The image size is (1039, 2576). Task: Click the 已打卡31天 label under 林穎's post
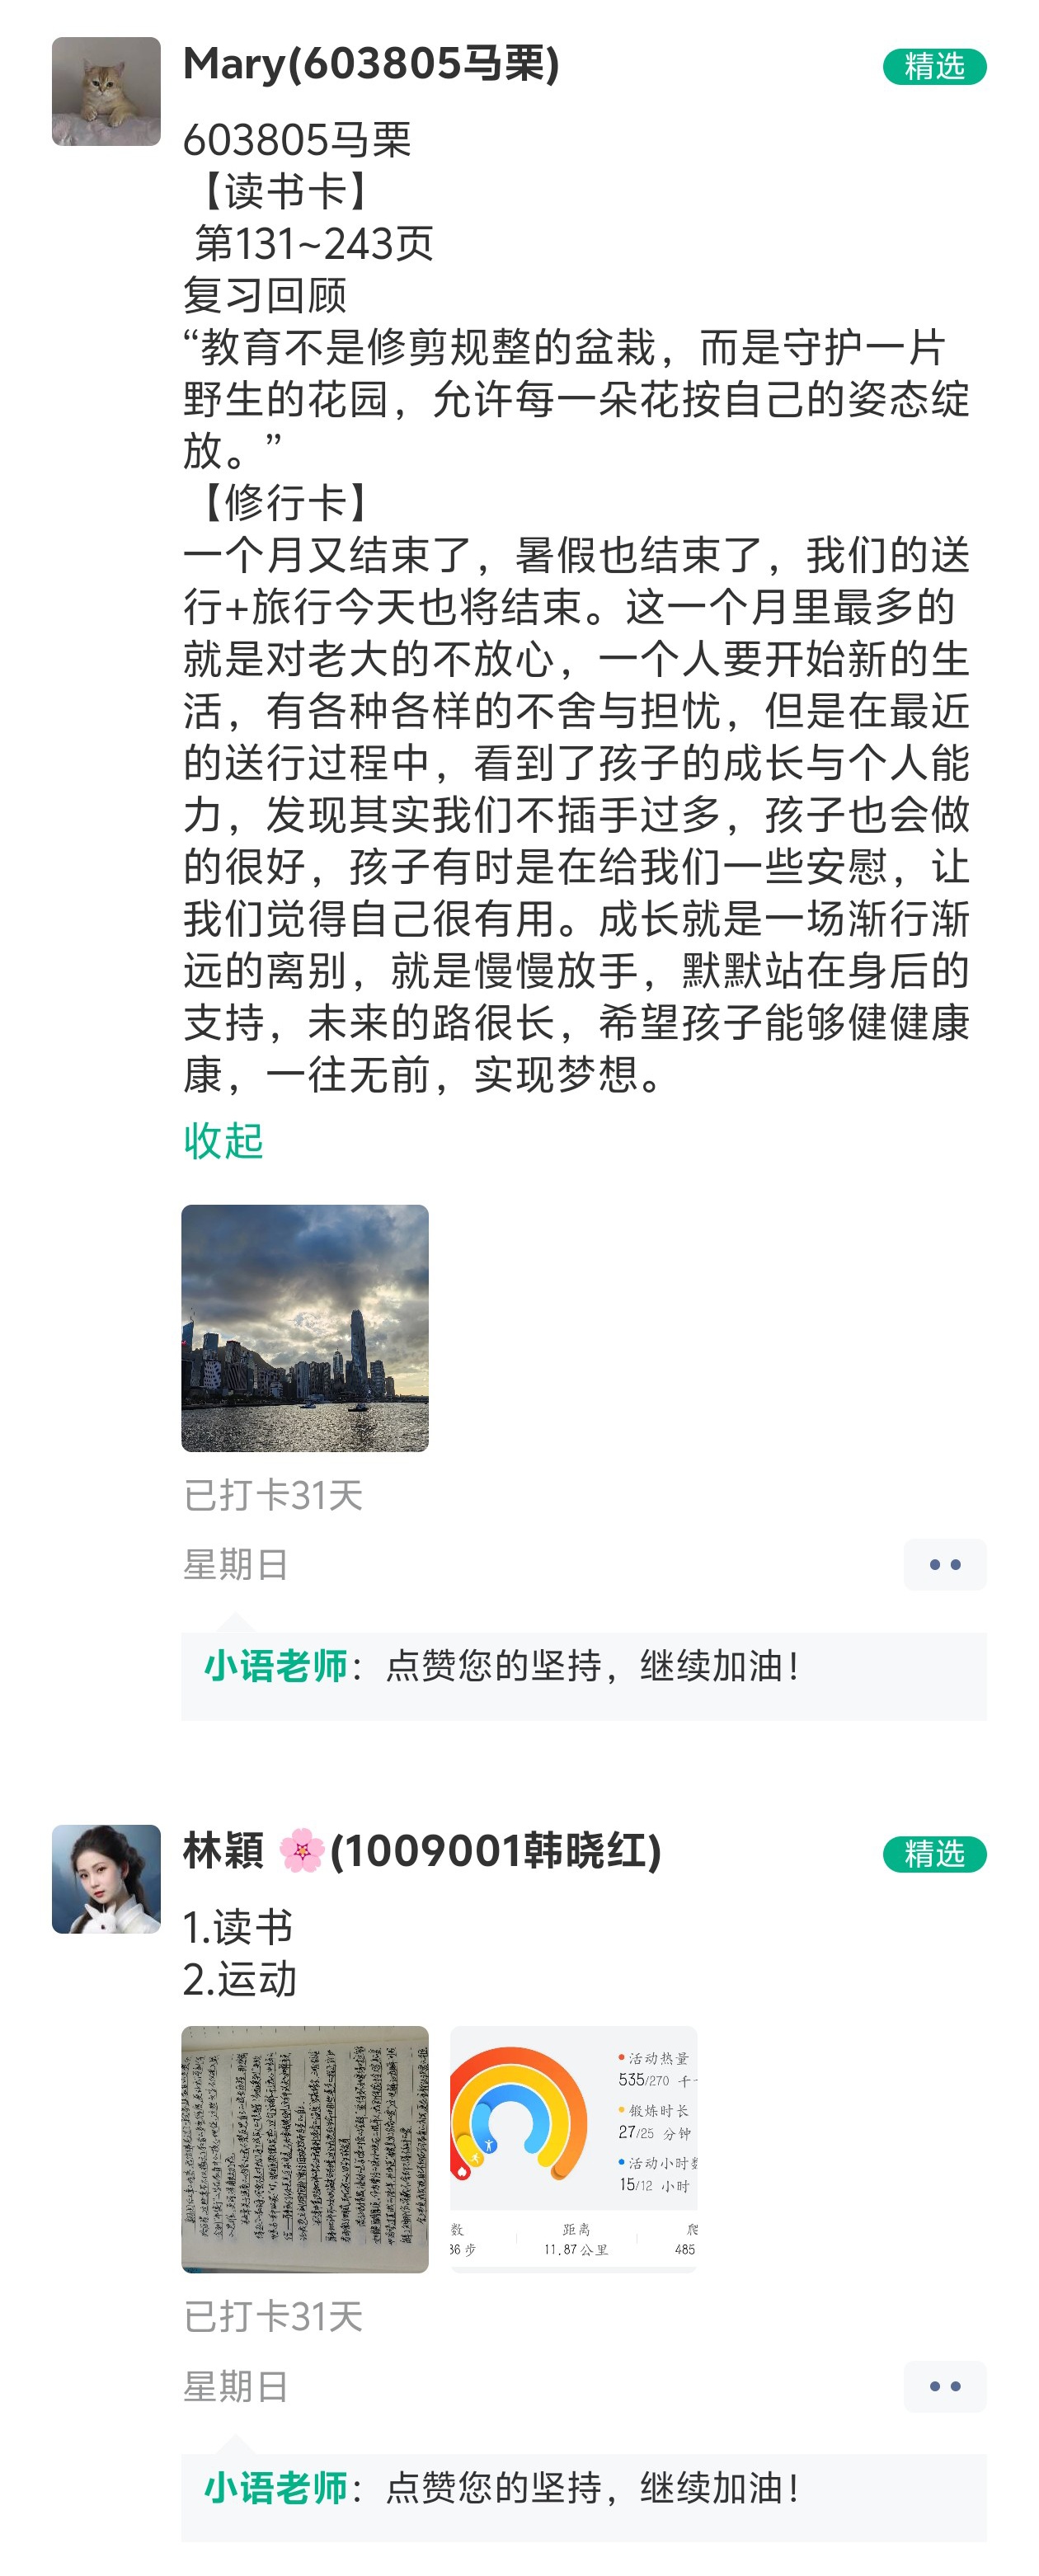[x=273, y=2317]
